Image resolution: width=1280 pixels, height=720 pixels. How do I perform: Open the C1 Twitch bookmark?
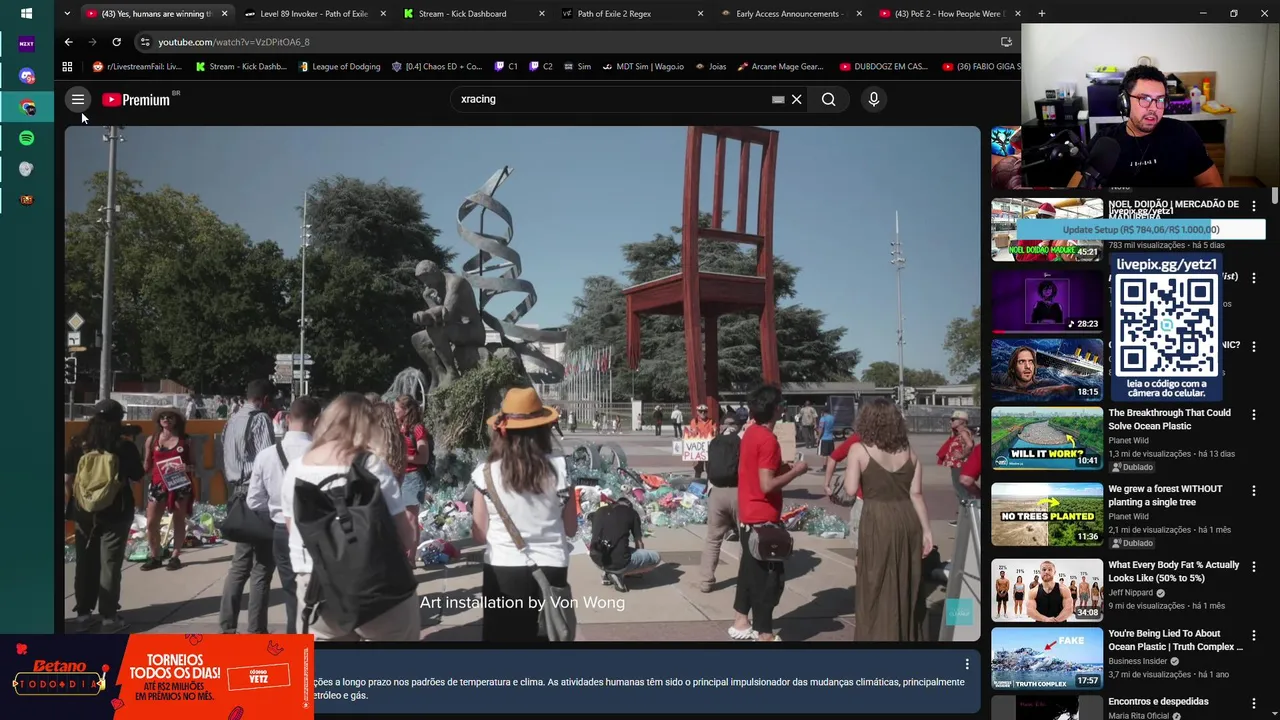point(506,67)
